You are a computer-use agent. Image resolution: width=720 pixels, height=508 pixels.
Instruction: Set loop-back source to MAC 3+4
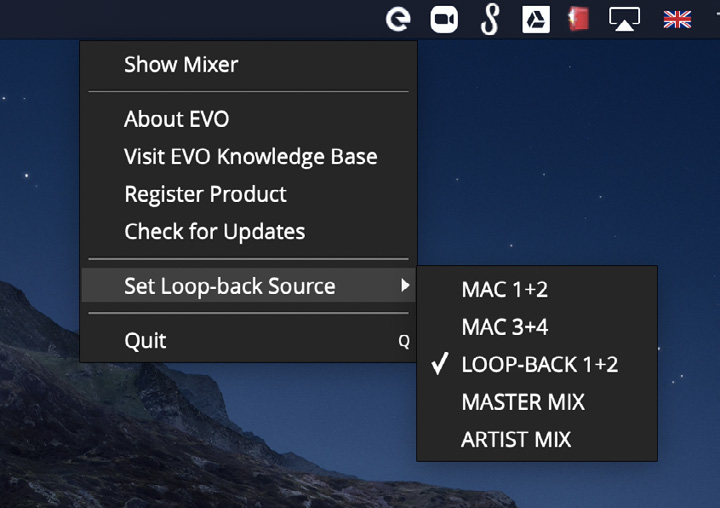[x=537, y=327]
